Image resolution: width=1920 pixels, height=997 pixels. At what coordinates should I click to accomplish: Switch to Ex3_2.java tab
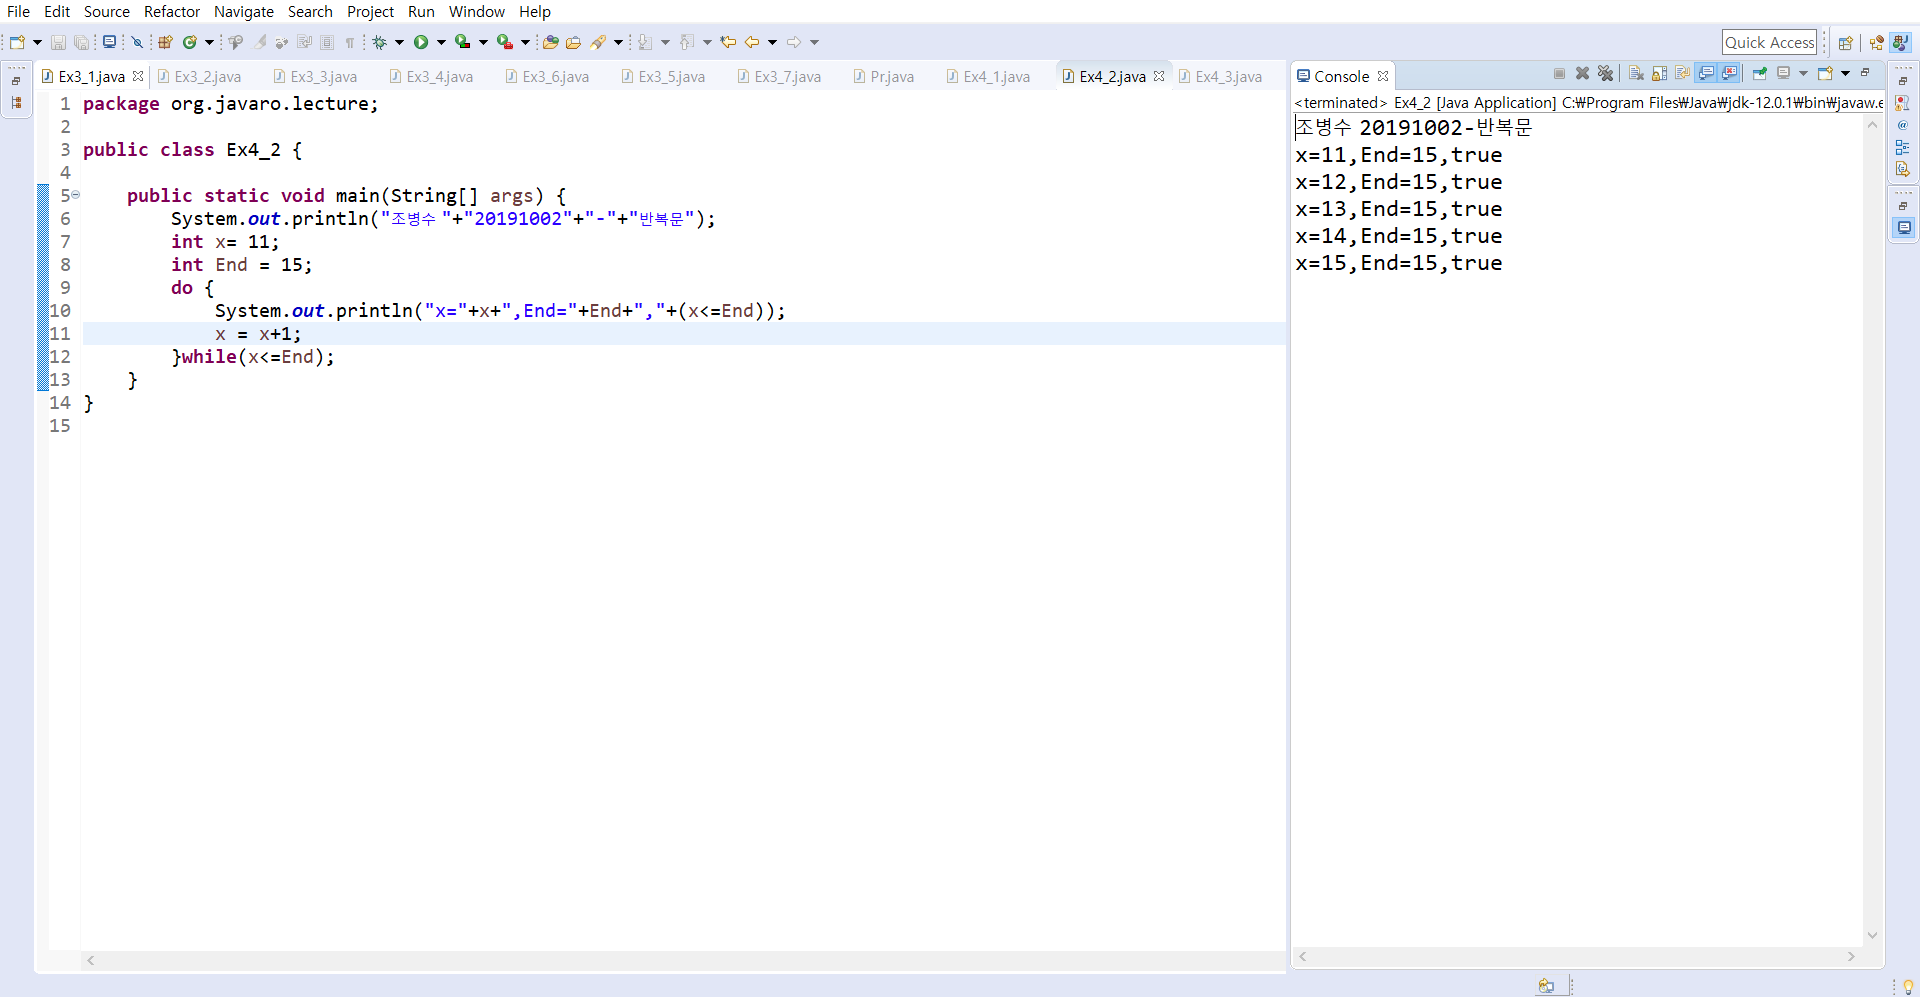(200, 76)
